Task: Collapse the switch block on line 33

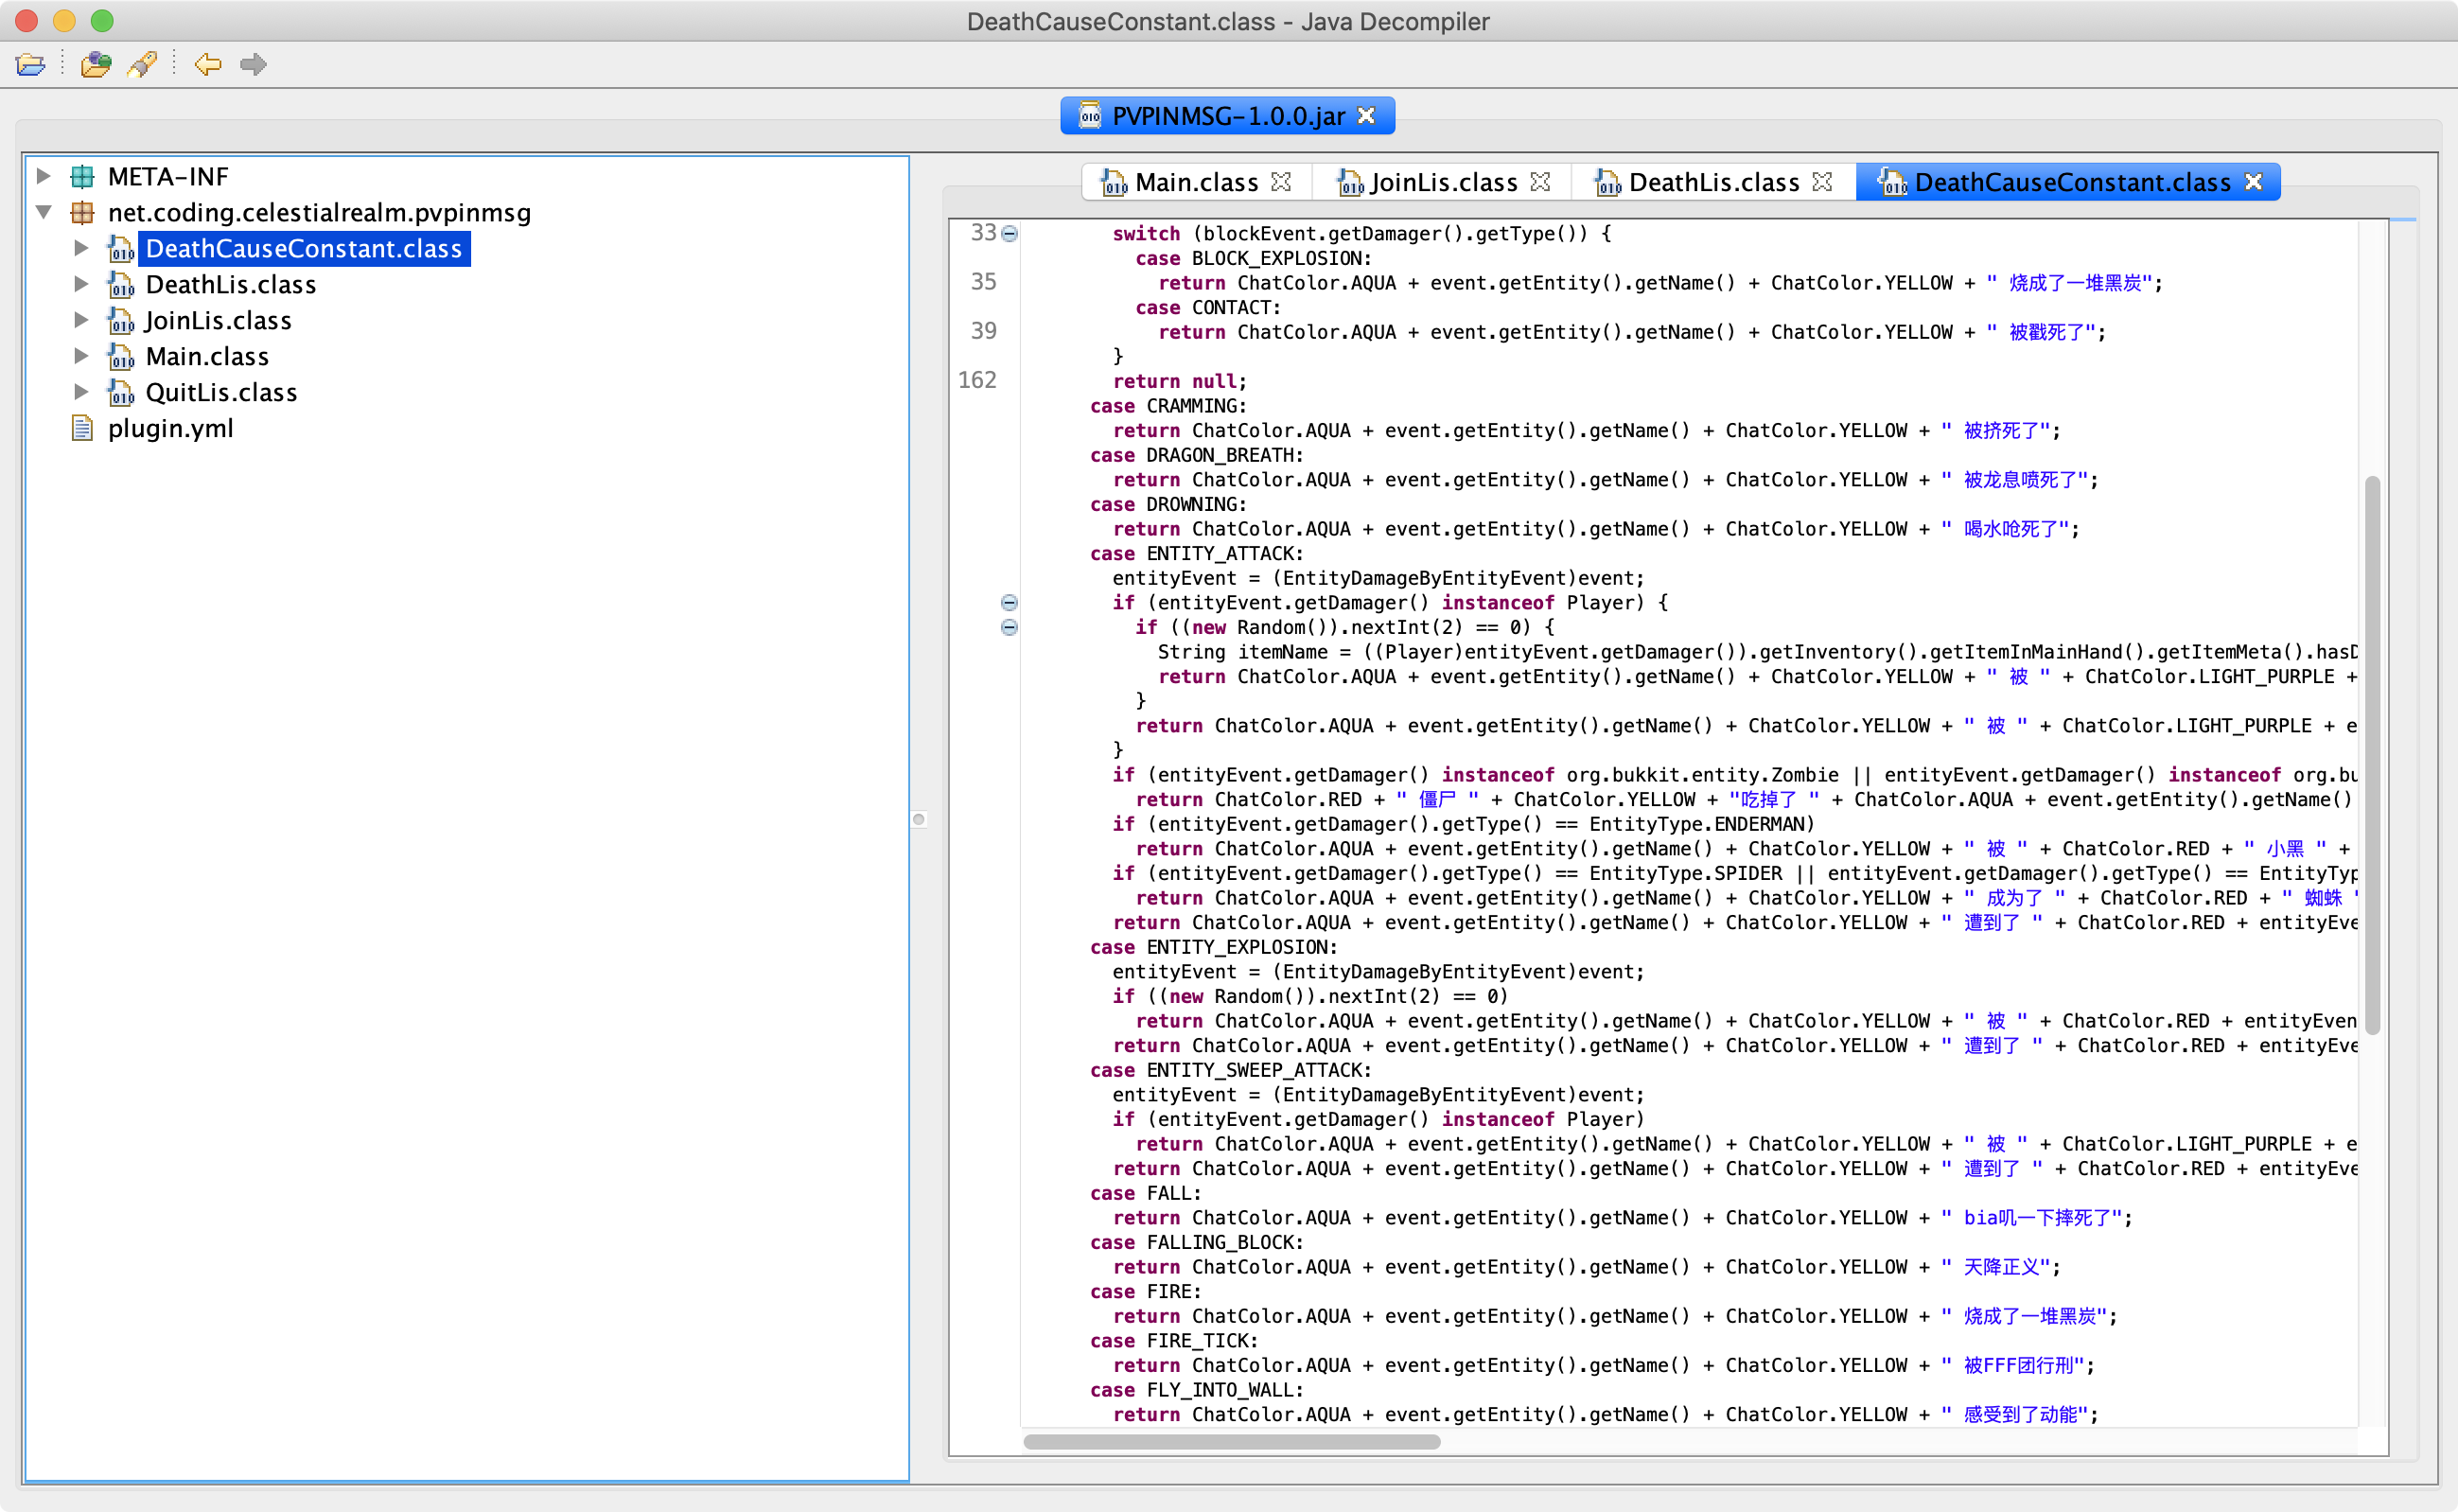Action: pyautogui.click(x=1009, y=234)
